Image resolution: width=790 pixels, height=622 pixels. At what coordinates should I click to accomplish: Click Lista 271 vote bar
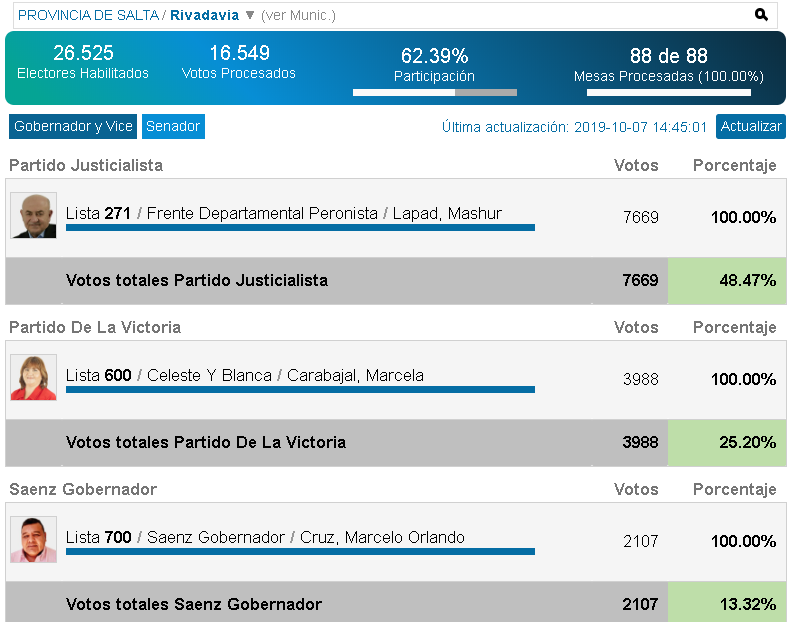(300, 228)
